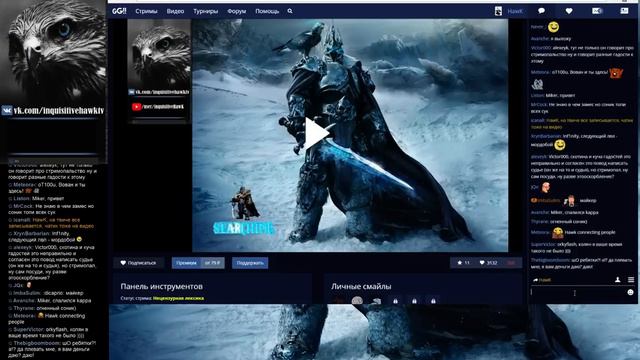Click the heart follower count 3132
The height and width of the screenshot is (360, 640).
point(488,263)
